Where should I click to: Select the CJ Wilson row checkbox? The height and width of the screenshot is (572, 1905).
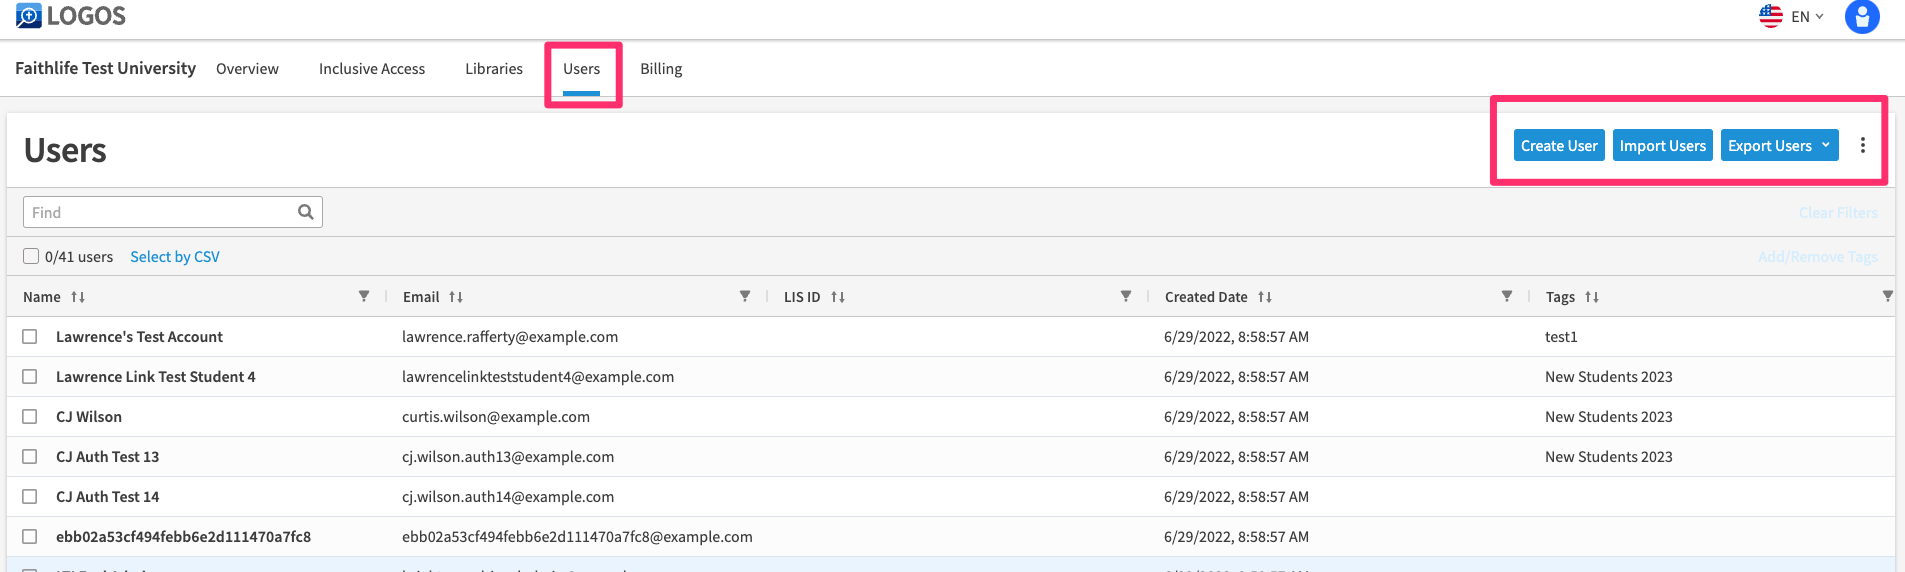pos(30,417)
